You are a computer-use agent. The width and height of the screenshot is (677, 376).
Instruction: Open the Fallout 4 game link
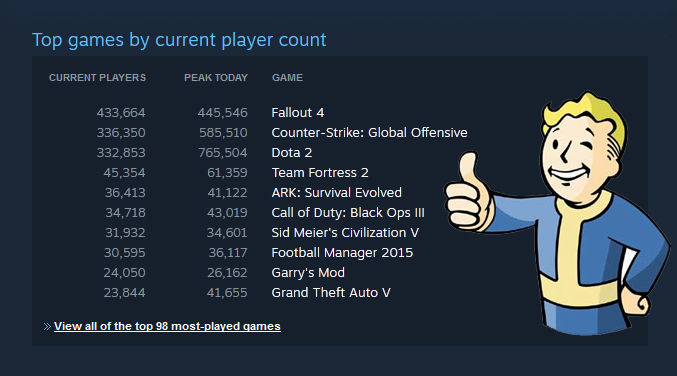click(x=297, y=113)
